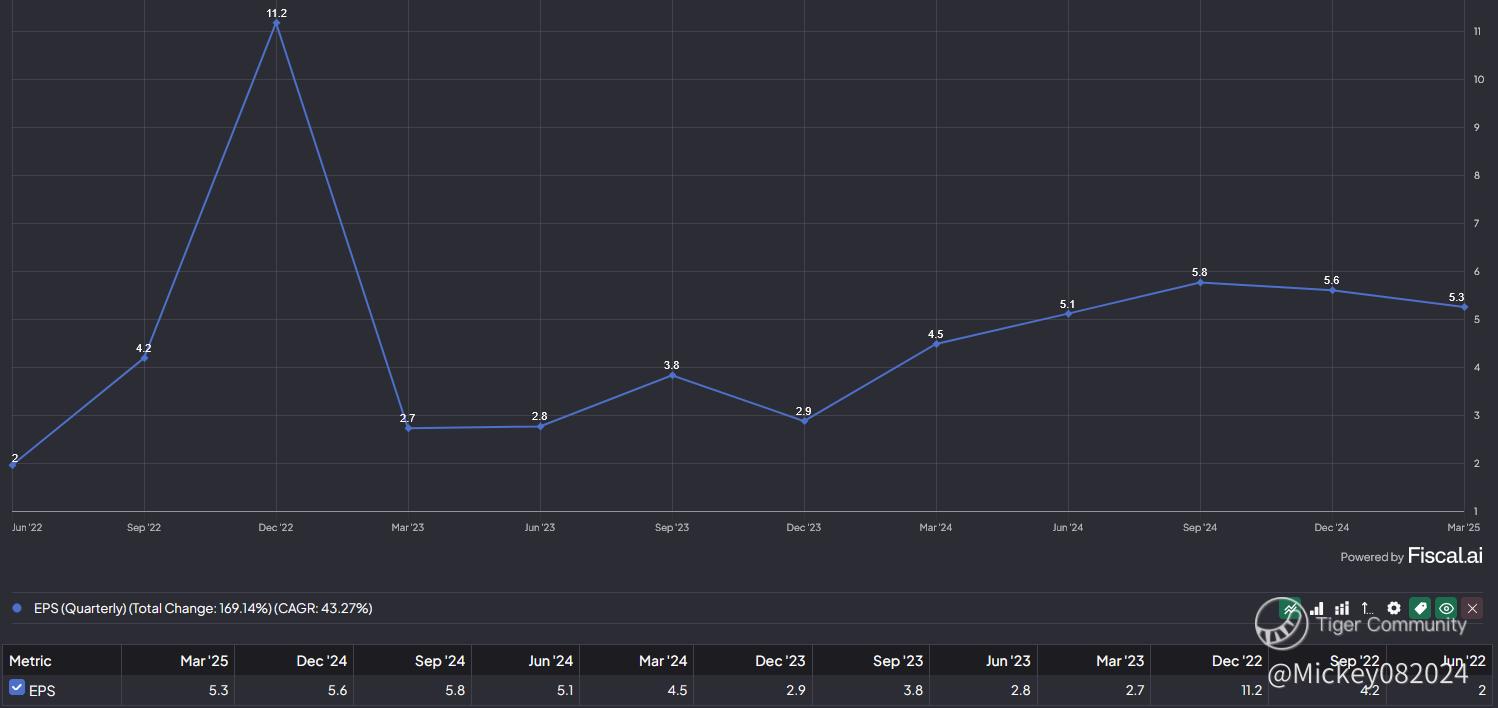Click the Sep '23 data point 3.8
This screenshot has width=1498, height=708.
[x=672, y=375]
